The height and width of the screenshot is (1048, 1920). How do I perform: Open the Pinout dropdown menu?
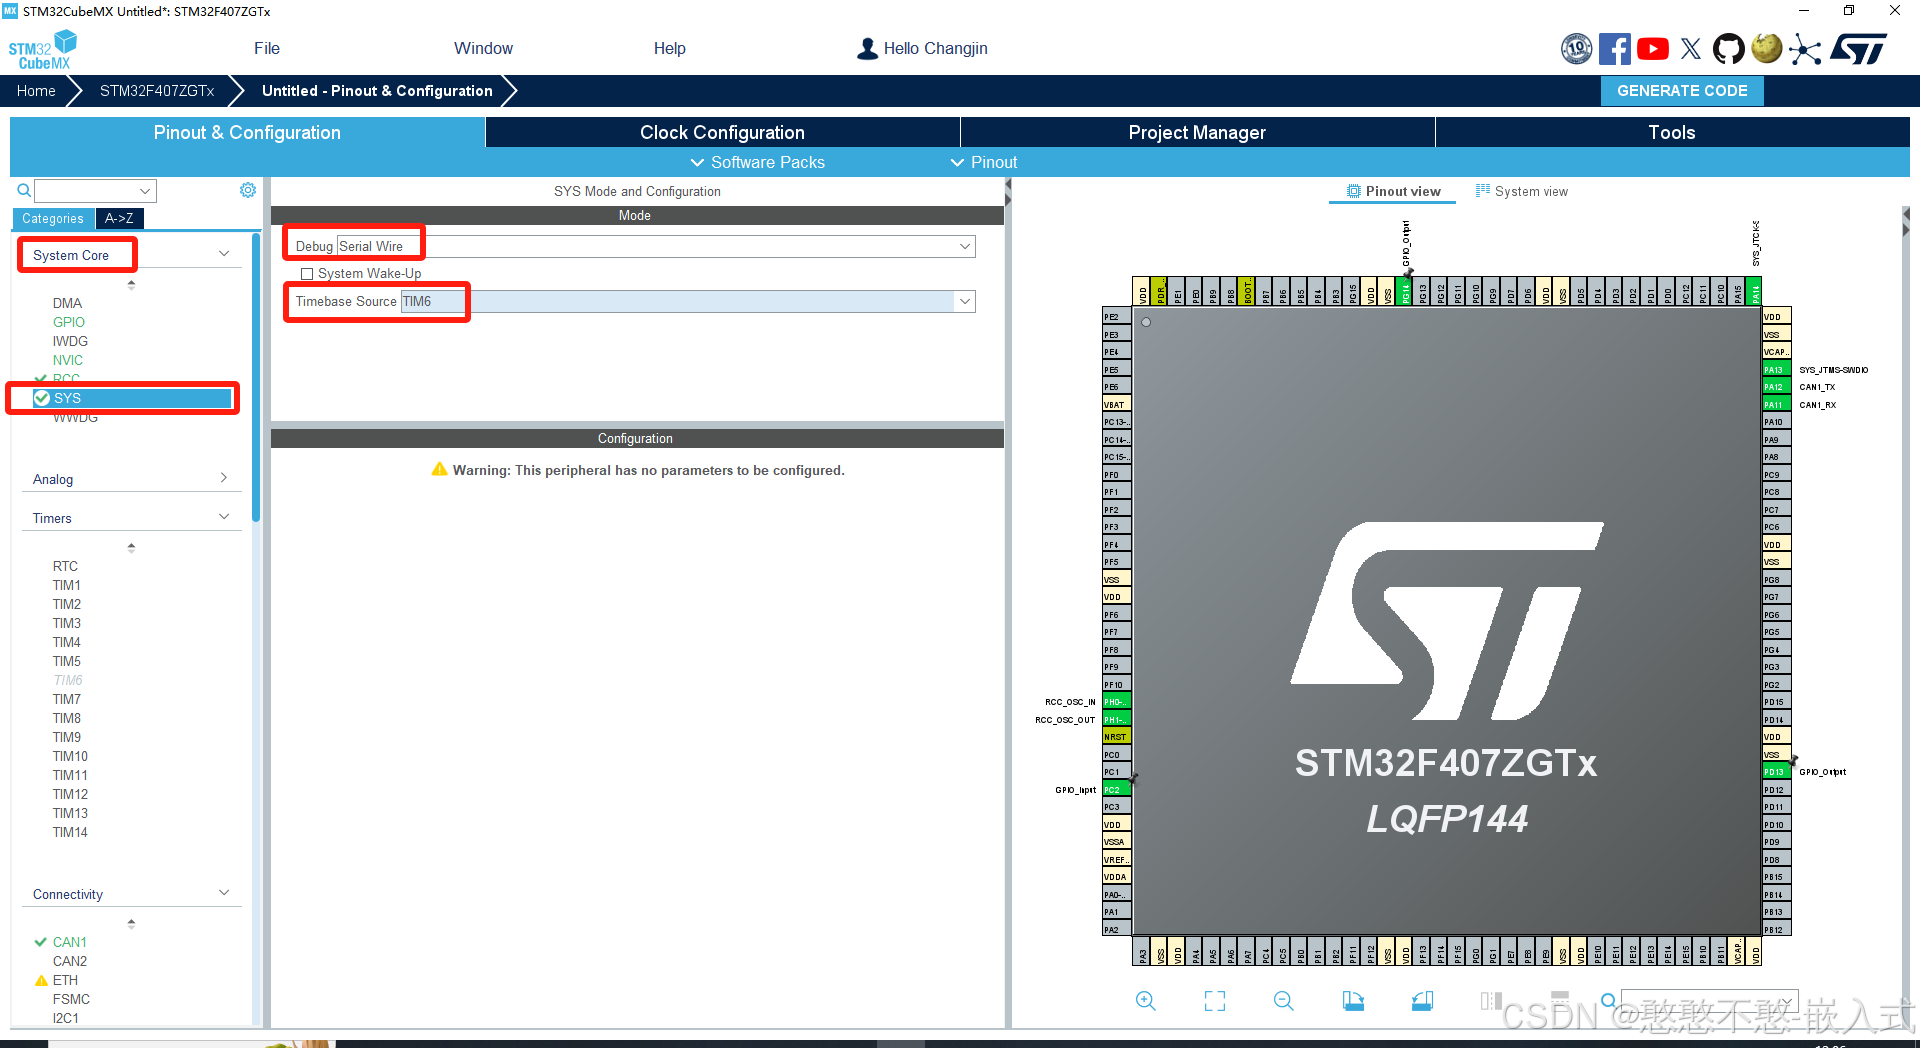tap(984, 162)
